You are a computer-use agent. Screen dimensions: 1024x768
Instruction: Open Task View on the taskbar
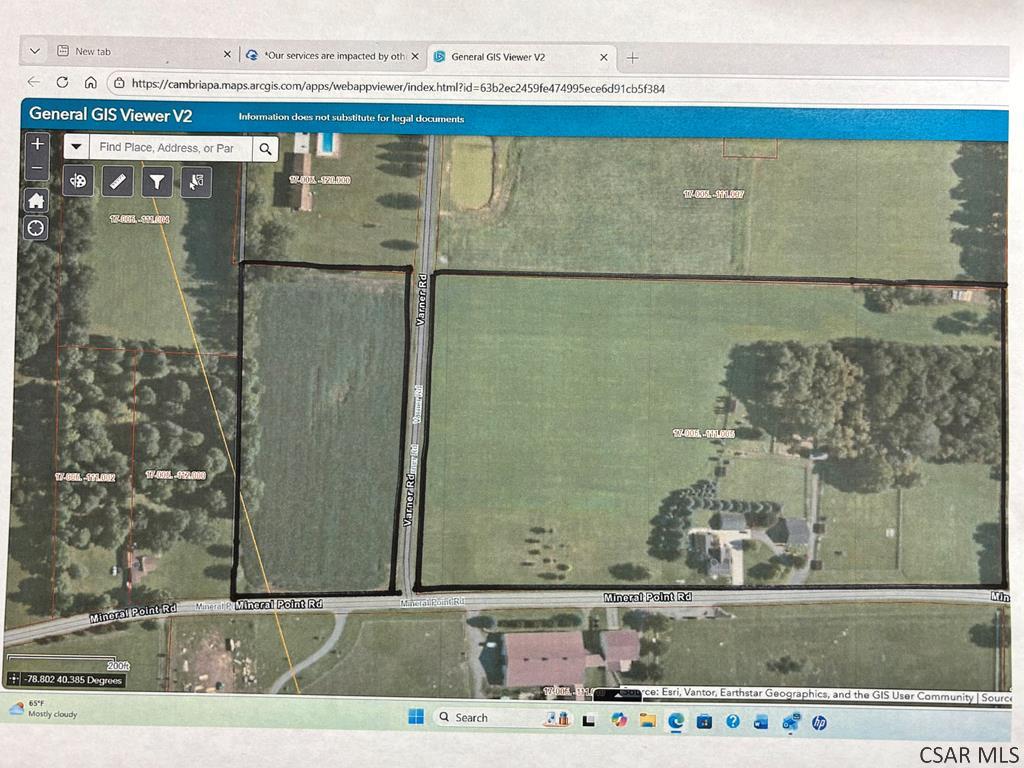tap(588, 721)
